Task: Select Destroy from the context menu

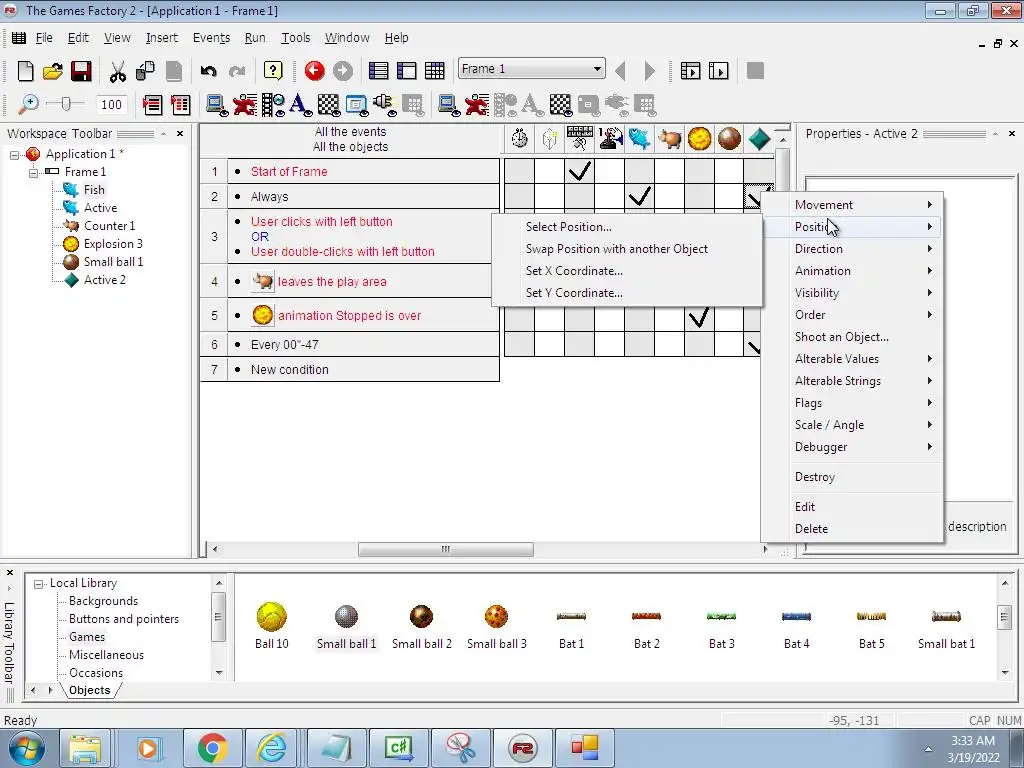Action: [x=852, y=477]
